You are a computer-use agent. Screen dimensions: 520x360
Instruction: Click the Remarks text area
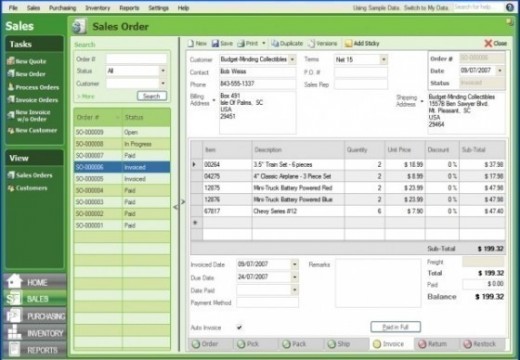tap(378, 283)
